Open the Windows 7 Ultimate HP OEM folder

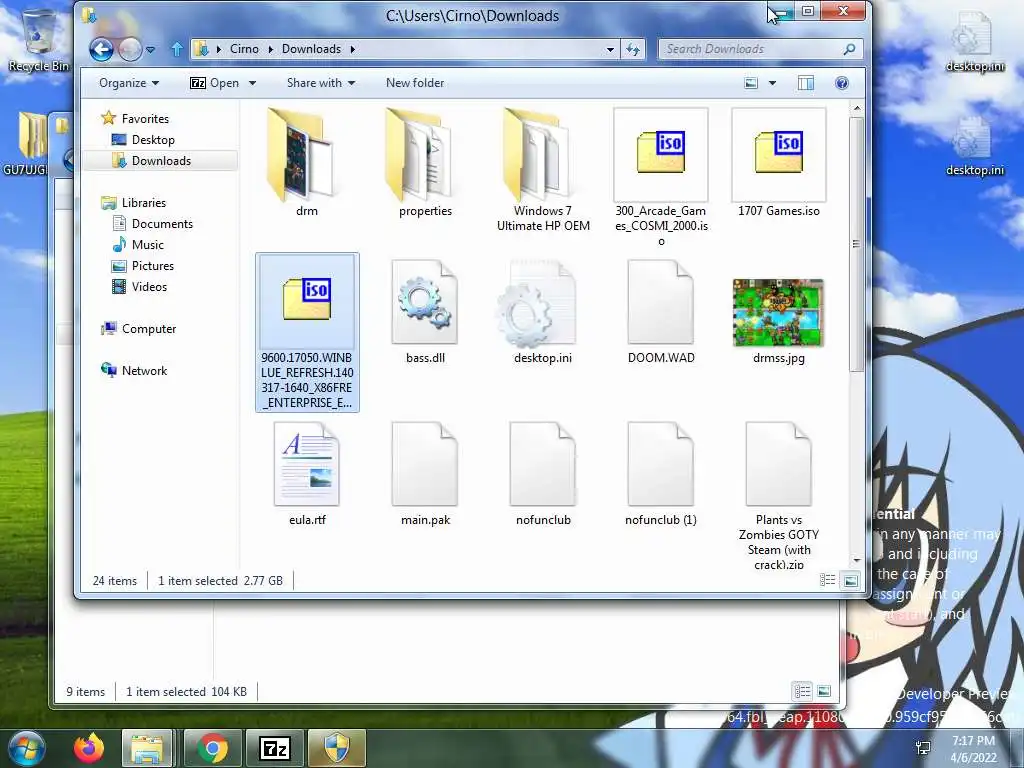(x=543, y=170)
